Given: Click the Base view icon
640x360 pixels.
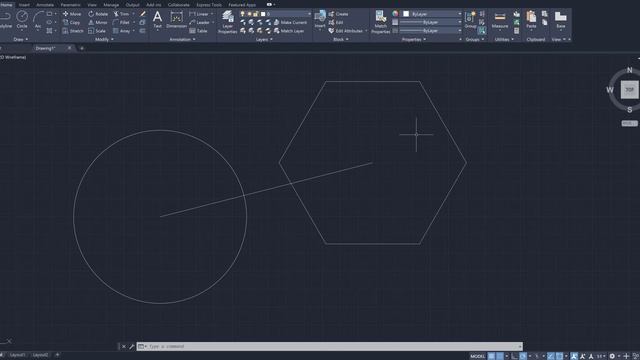Looking at the screenshot, I should point(560,20).
